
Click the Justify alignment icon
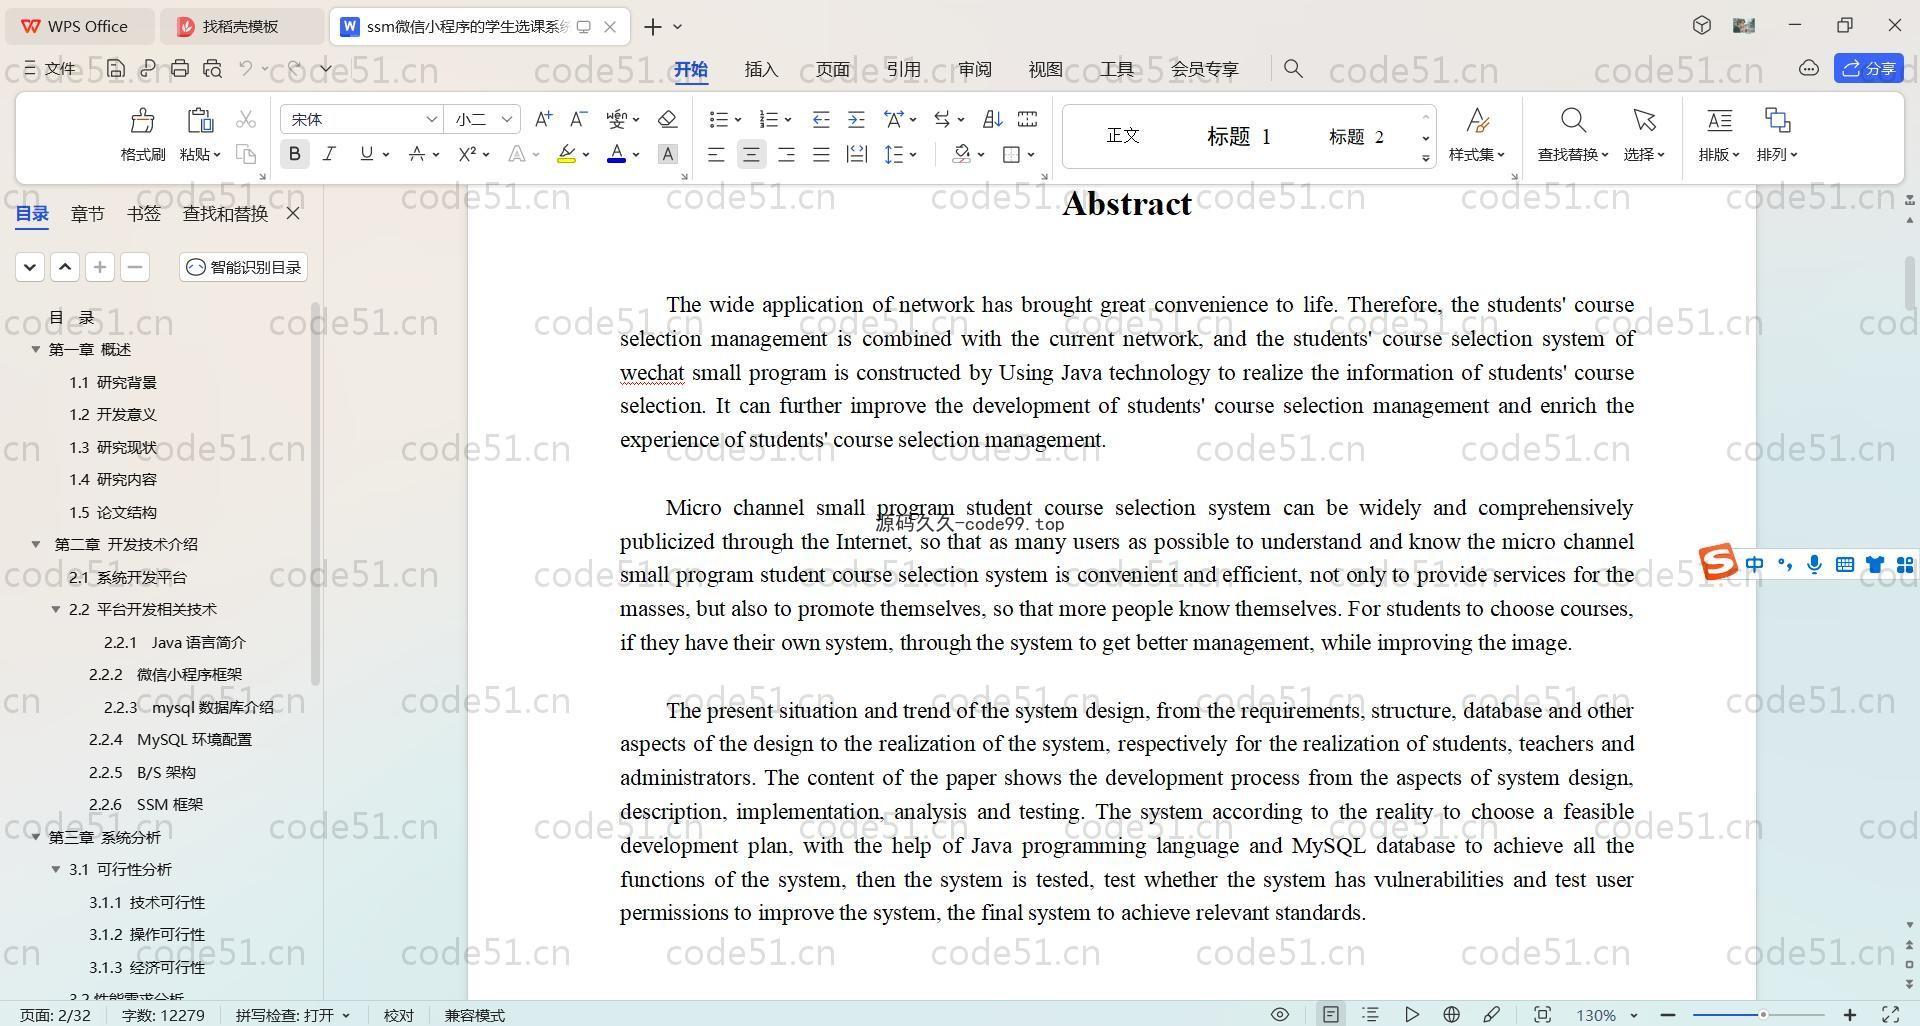tap(821, 154)
